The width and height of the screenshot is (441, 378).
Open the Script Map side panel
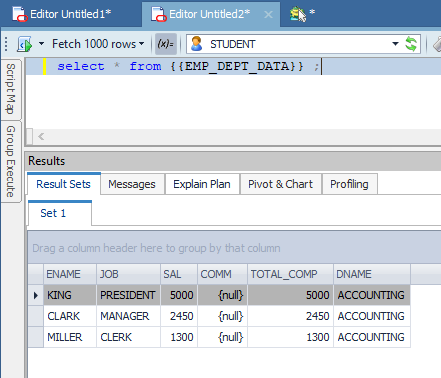pos(11,89)
